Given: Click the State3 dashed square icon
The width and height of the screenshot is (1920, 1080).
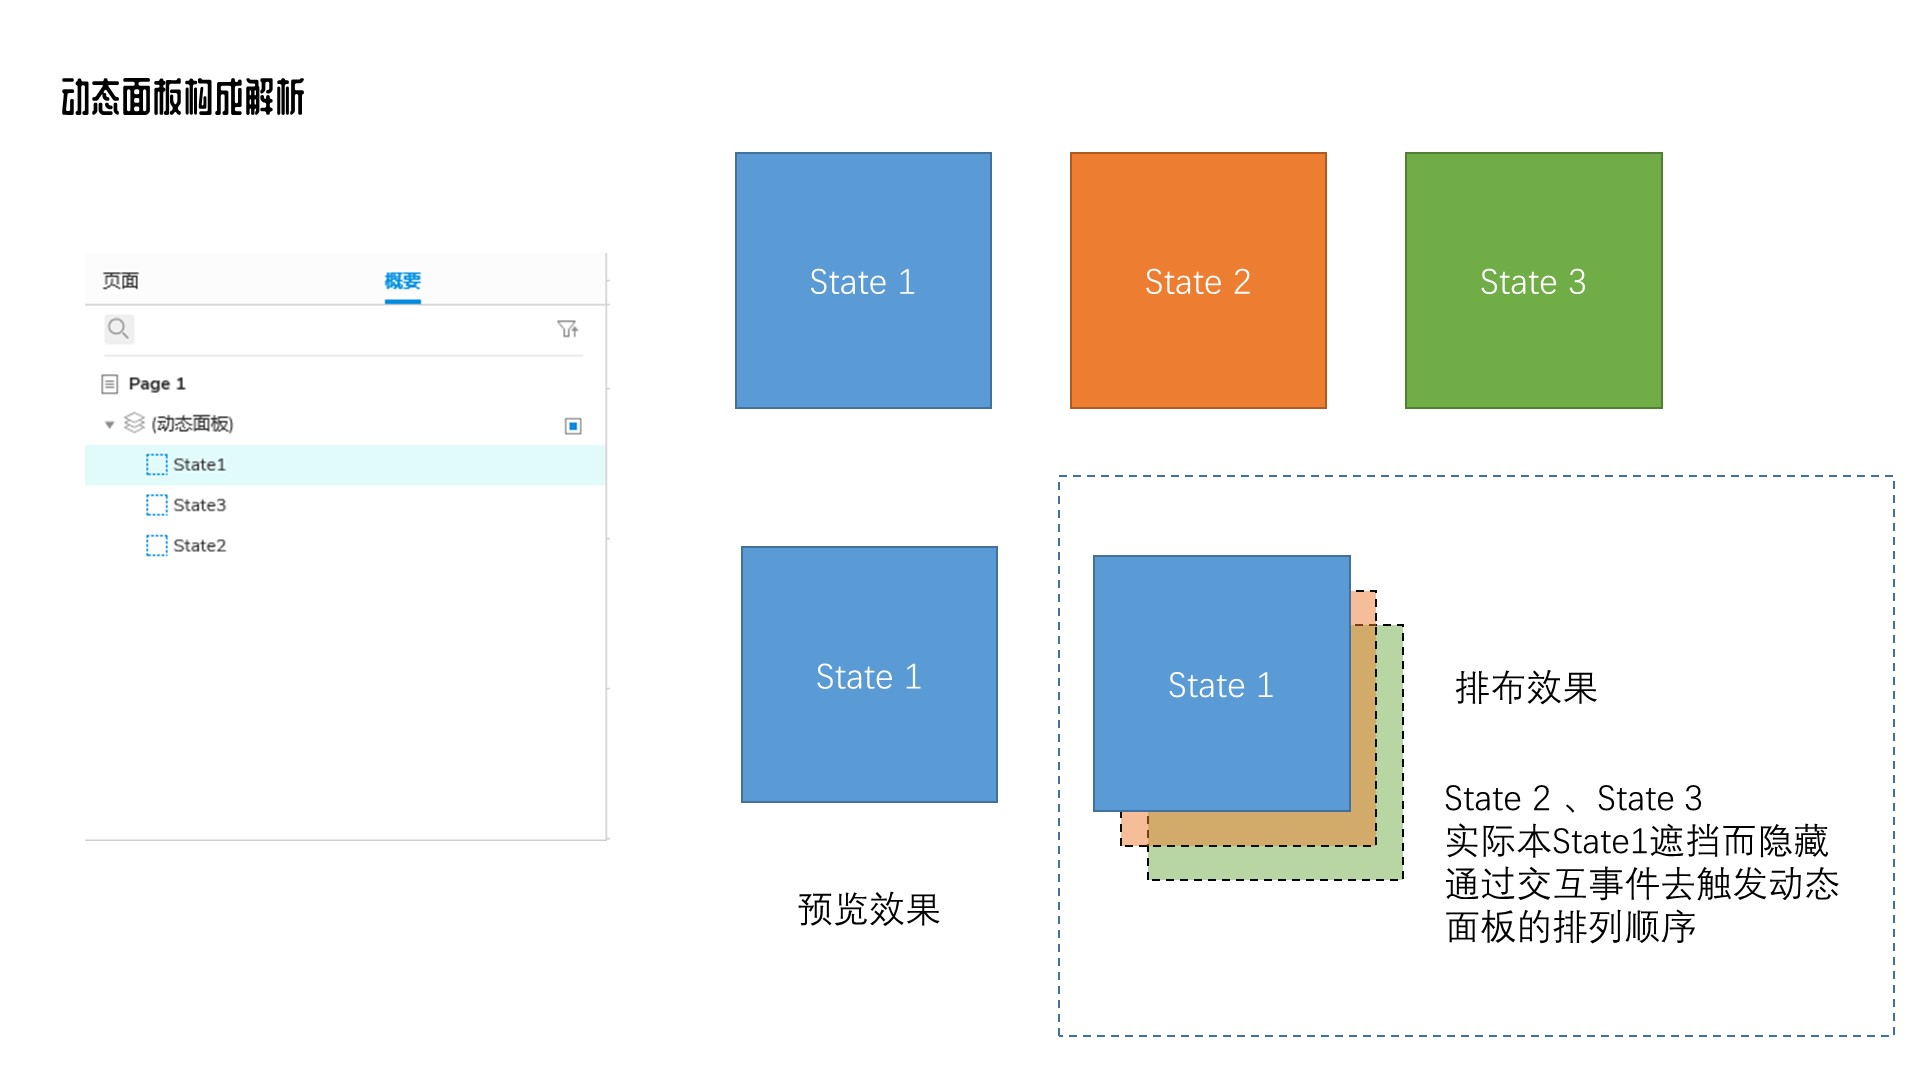Looking at the screenshot, I should [157, 505].
